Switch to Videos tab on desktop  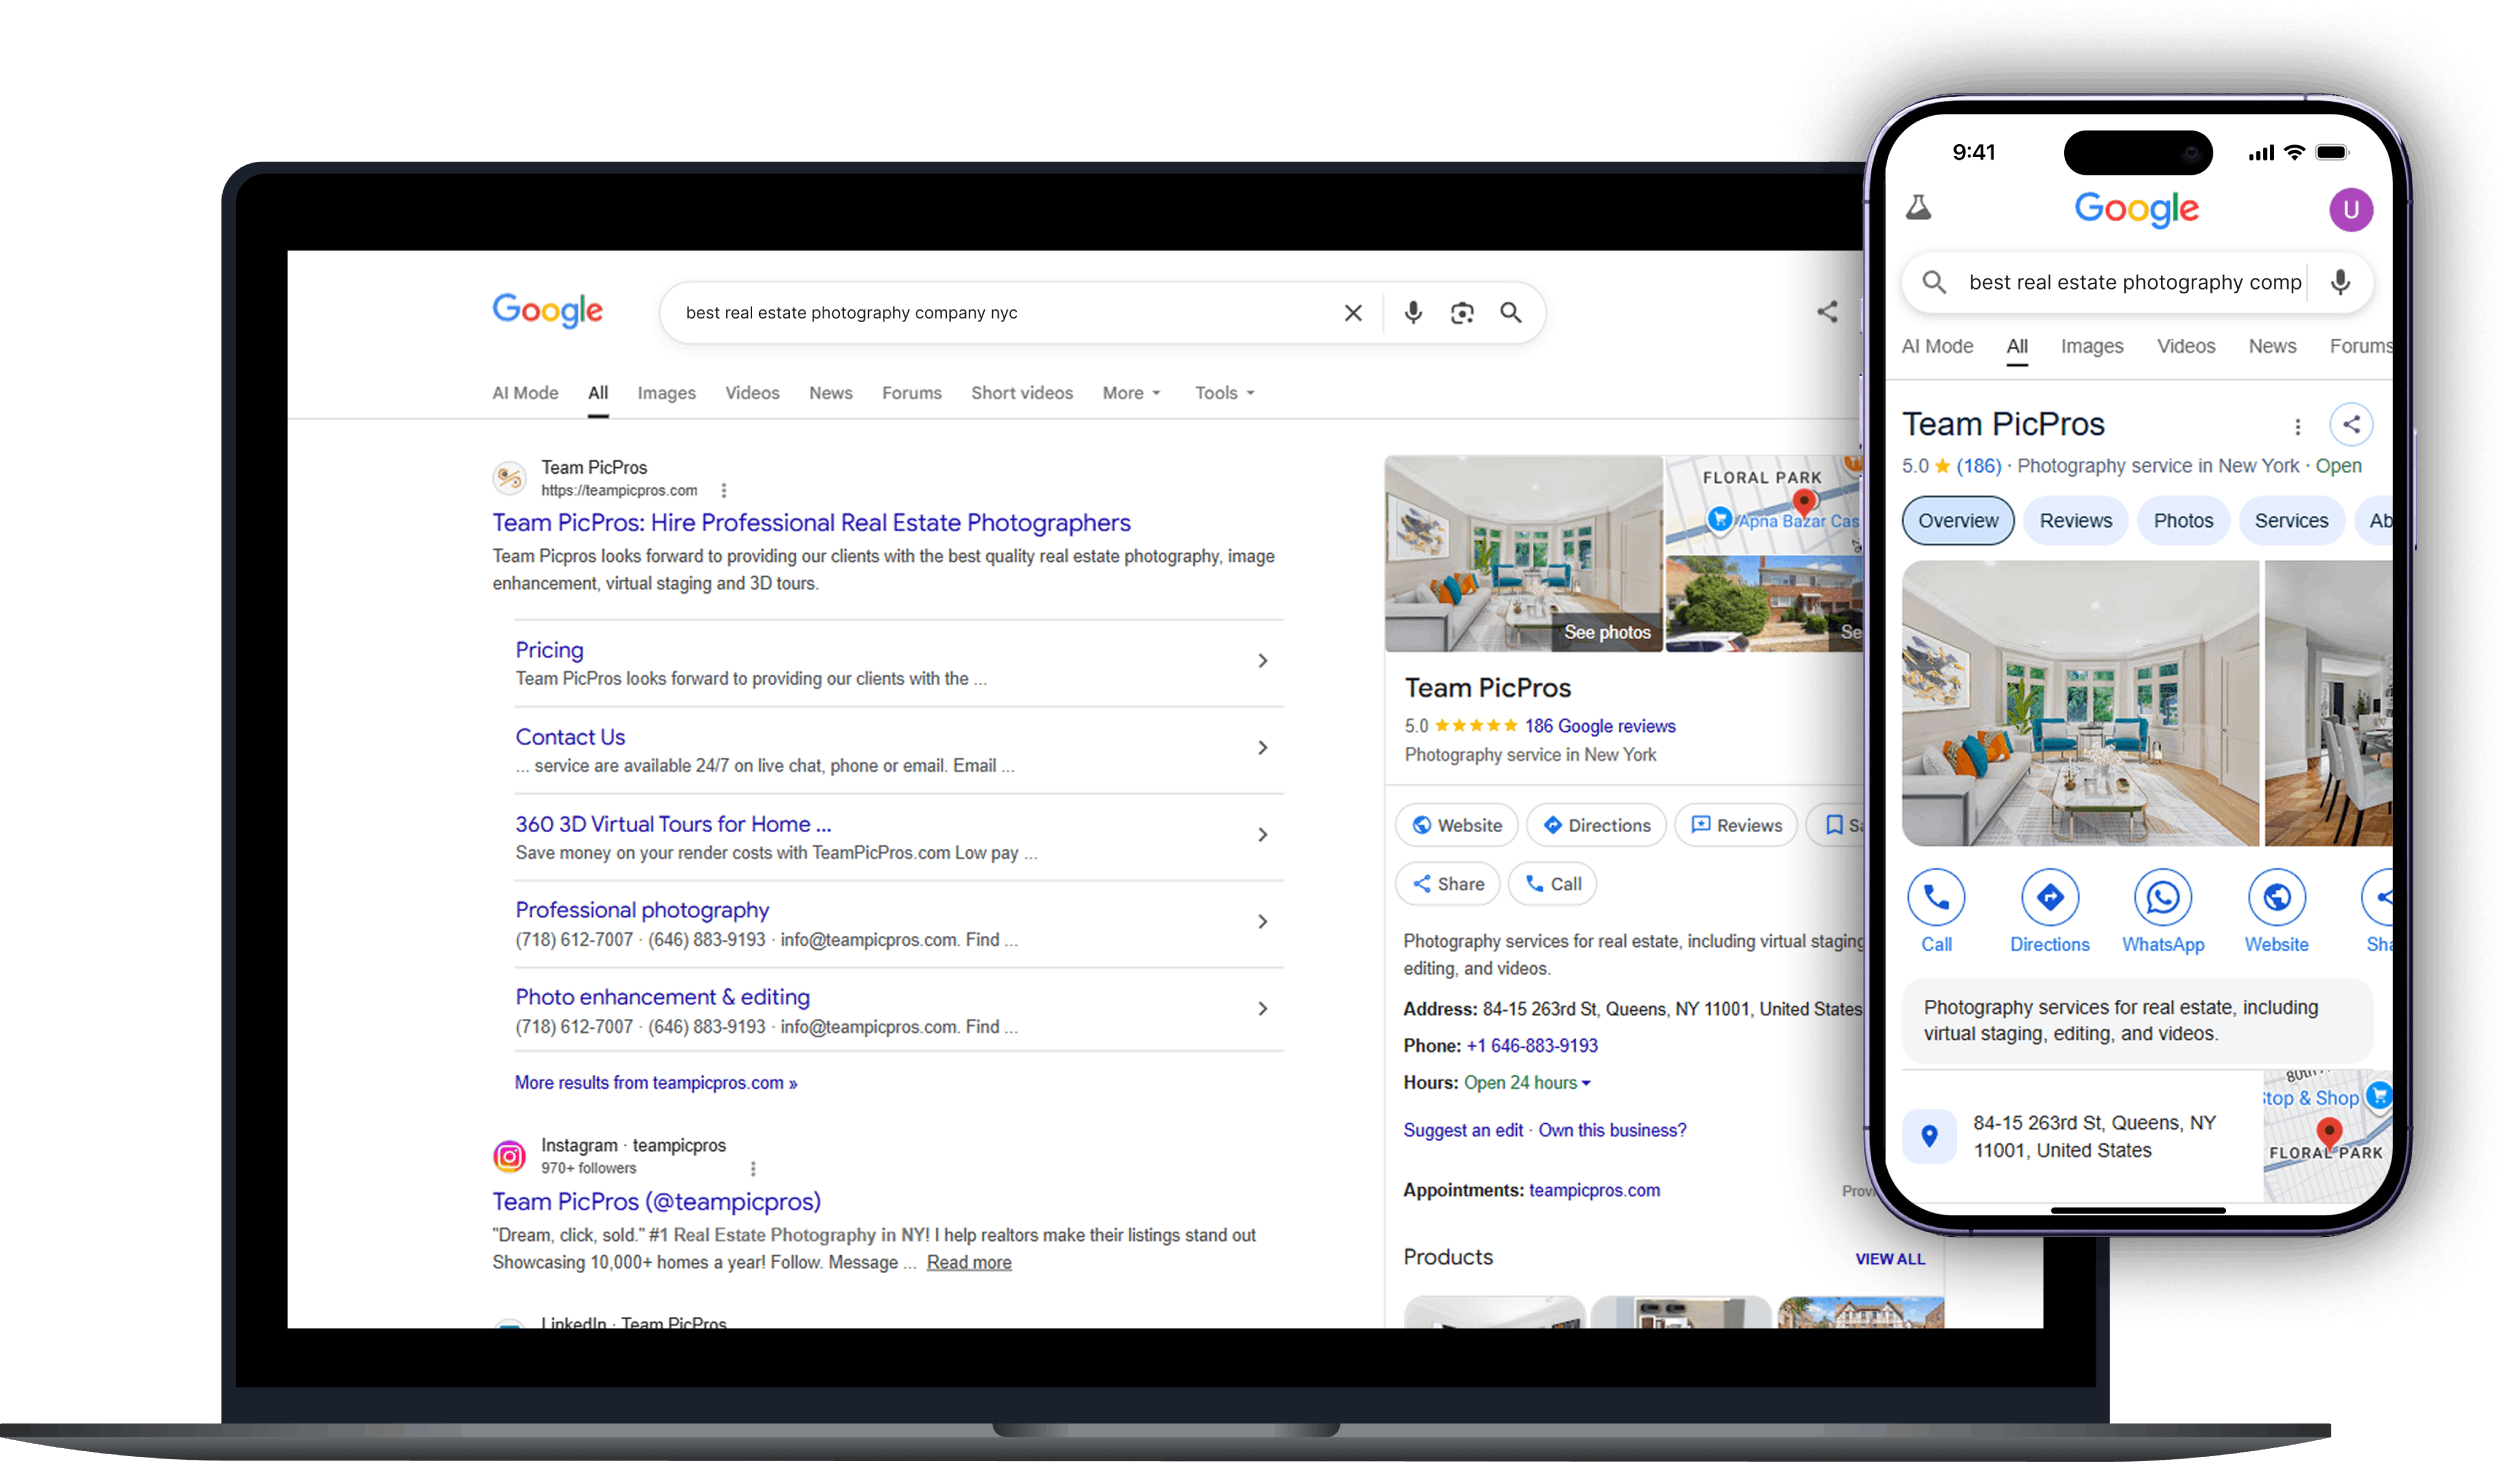pyautogui.click(x=752, y=393)
